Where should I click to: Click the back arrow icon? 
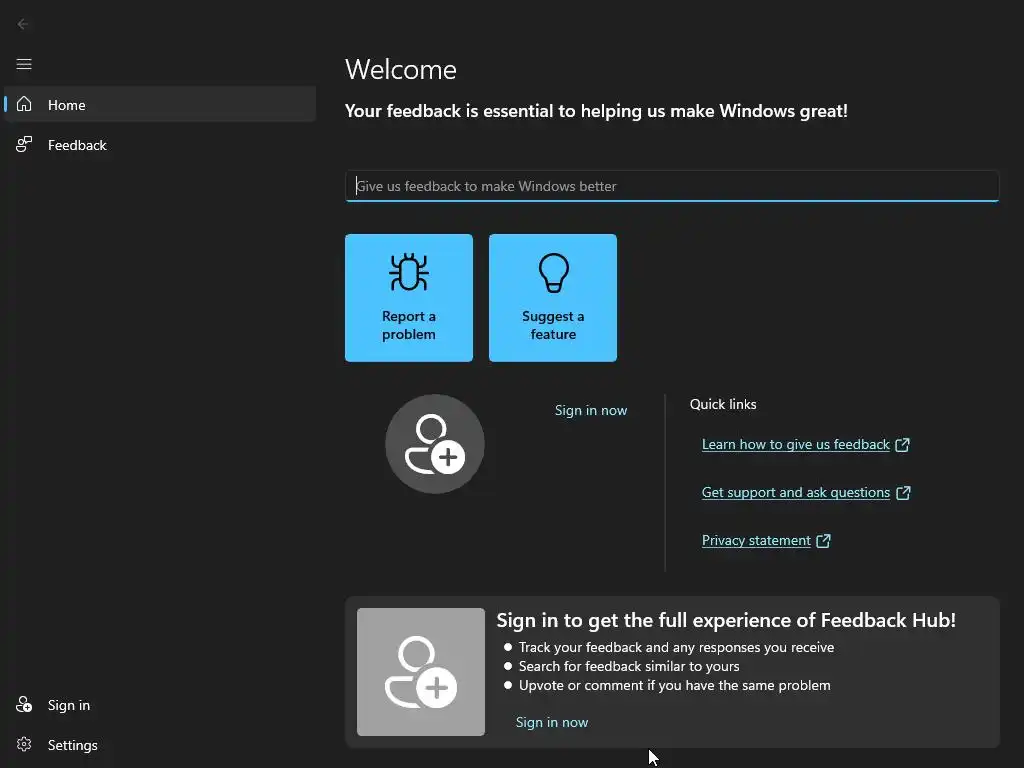click(23, 24)
